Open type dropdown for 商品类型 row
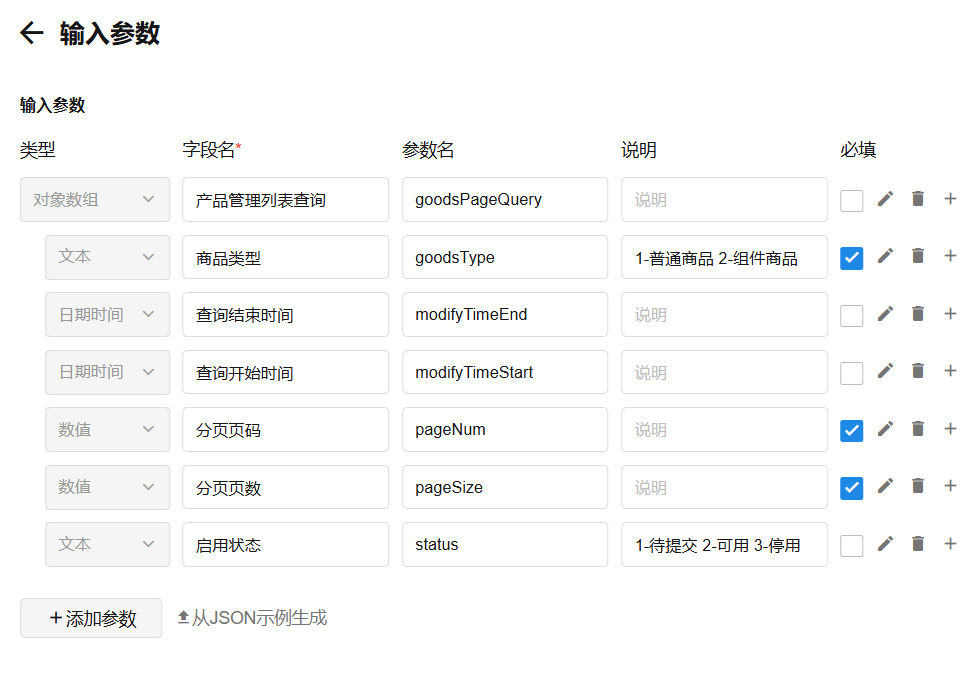Screen dimensions: 975x679 pos(108,257)
